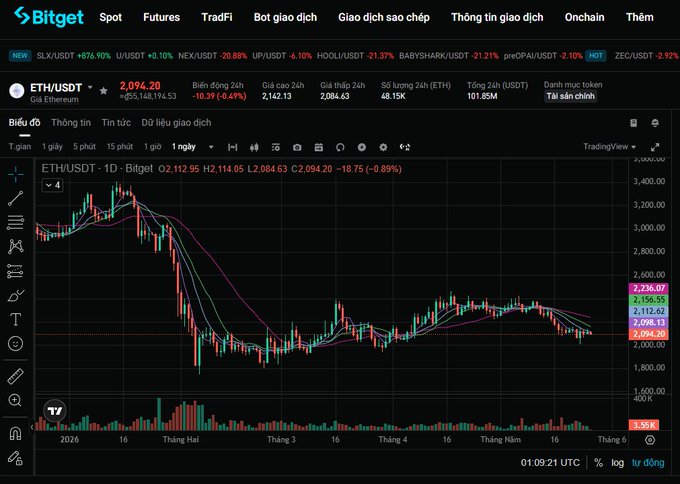Click the Tài sản chính category tag
Viewport: 680px width, 484px height.
click(x=570, y=96)
